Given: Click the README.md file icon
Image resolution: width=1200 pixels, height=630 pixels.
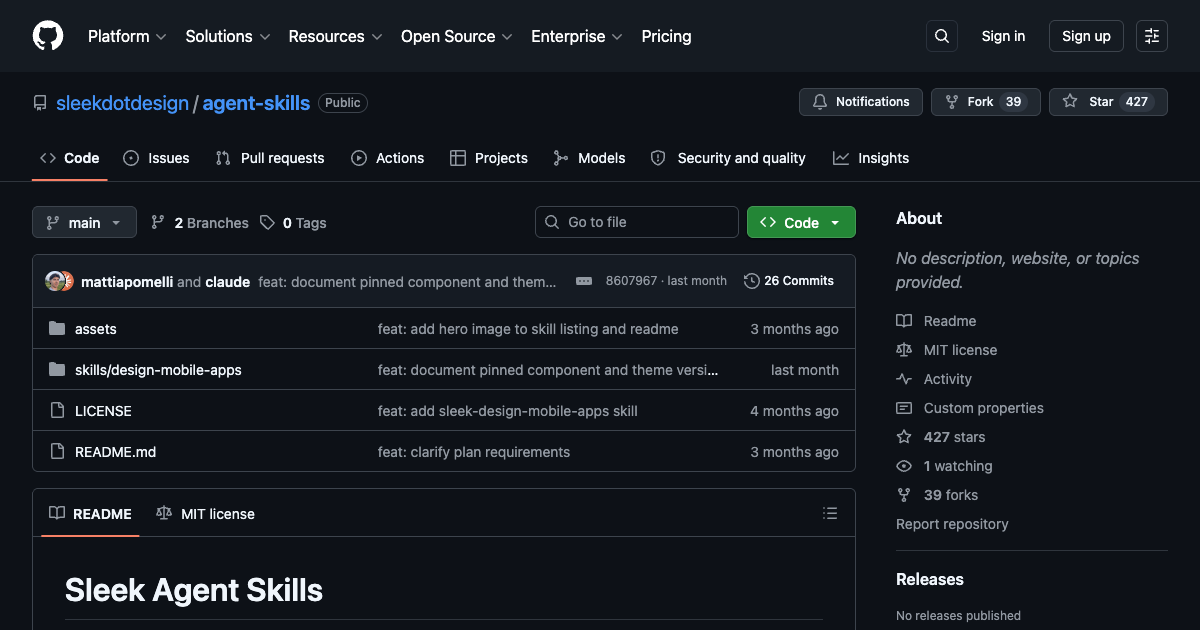Looking at the screenshot, I should (x=57, y=452).
